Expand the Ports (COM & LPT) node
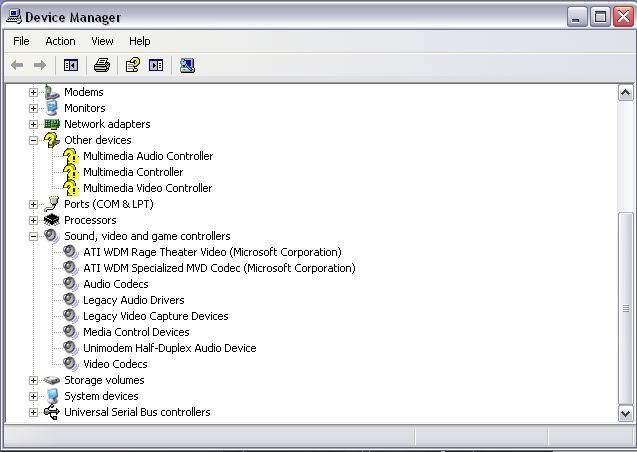This screenshot has height=452, width=637. click(33, 204)
